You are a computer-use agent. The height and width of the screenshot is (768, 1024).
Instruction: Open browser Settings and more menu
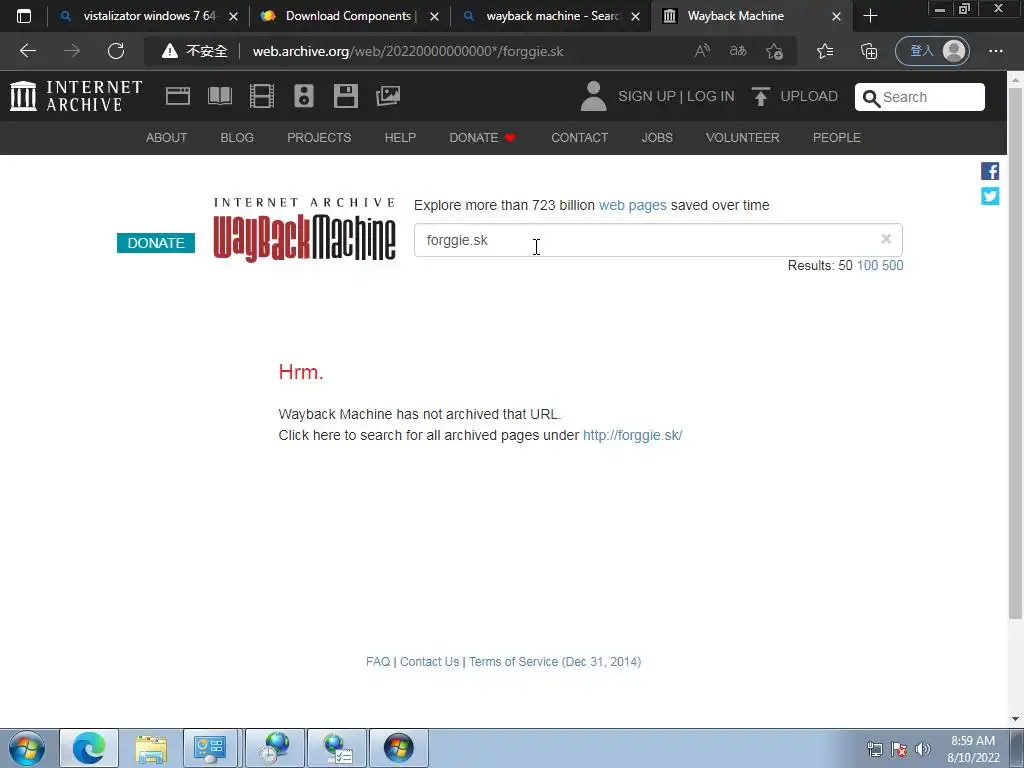pos(996,51)
